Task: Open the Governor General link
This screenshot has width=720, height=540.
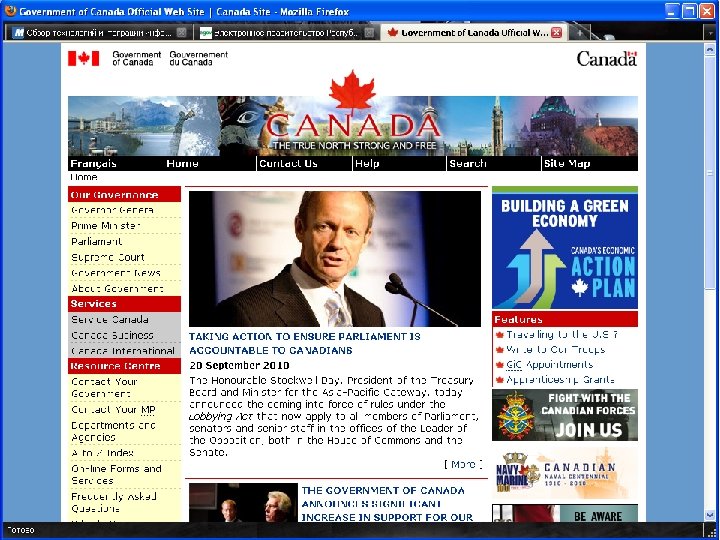Action: click(112, 210)
